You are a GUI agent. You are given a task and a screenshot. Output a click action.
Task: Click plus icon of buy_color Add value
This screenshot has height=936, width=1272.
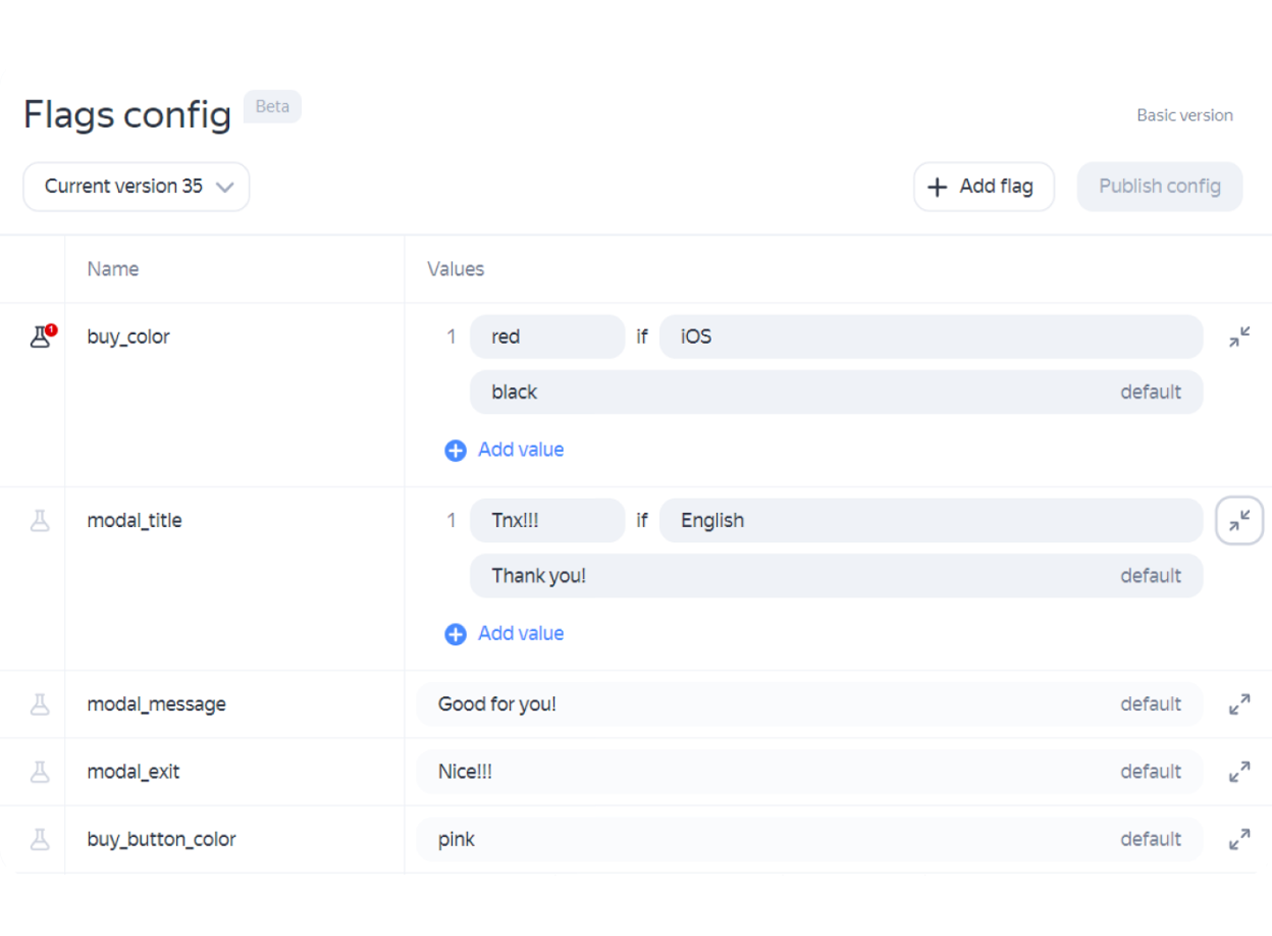(x=455, y=451)
